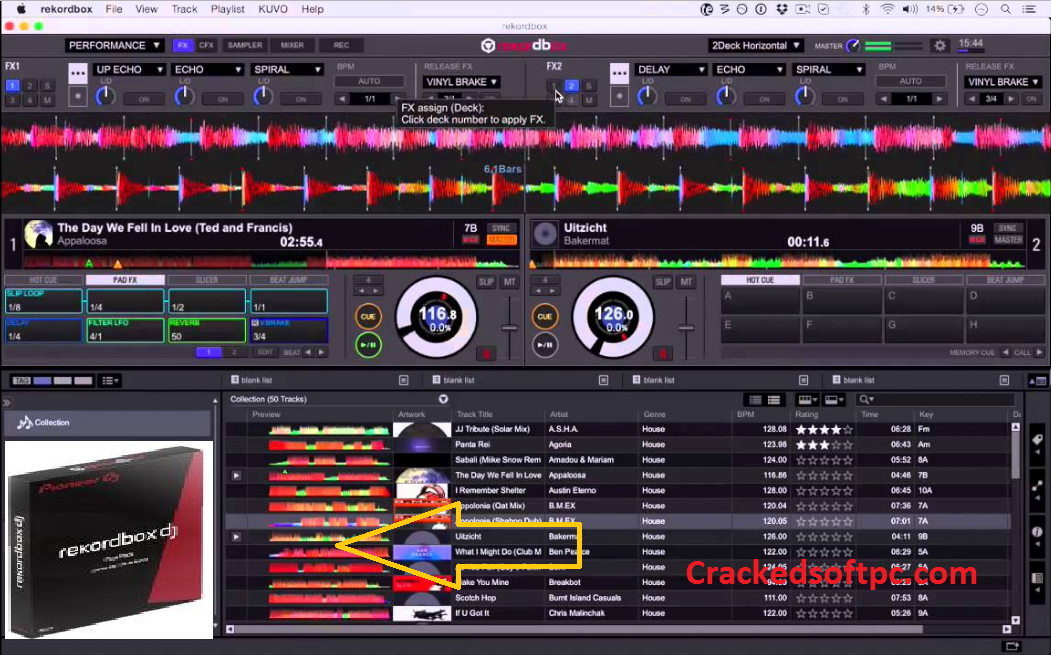The width and height of the screenshot is (1051, 655).
Task: Assign FX2 to deck 2
Action: pos(571,86)
